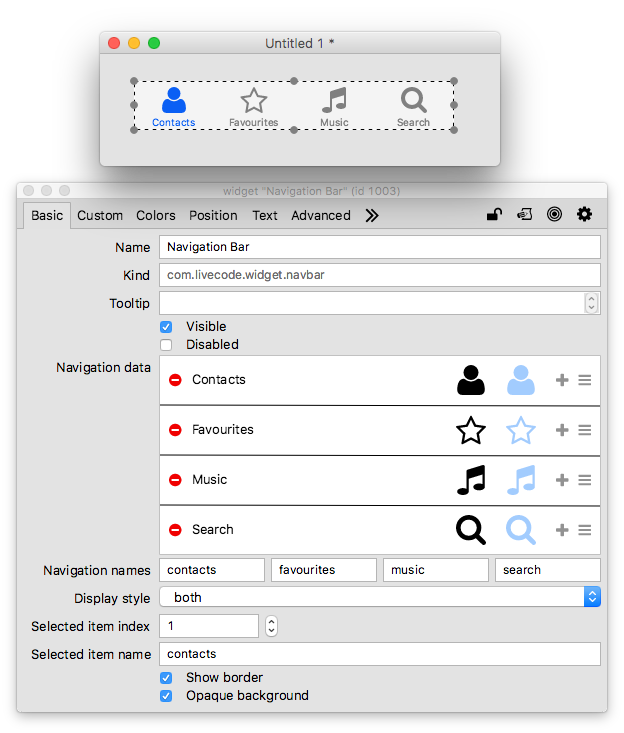Enable the Disabled checkbox
The height and width of the screenshot is (733, 624).
coord(166,345)
